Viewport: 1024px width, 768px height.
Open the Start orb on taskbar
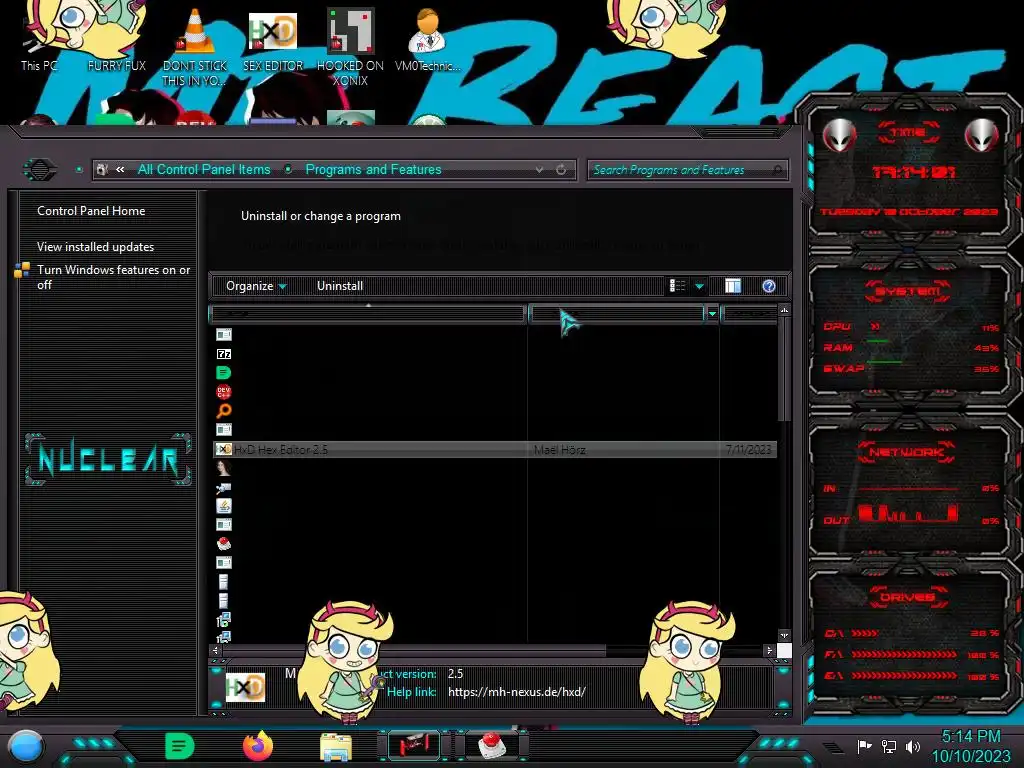tap(26, 747)
